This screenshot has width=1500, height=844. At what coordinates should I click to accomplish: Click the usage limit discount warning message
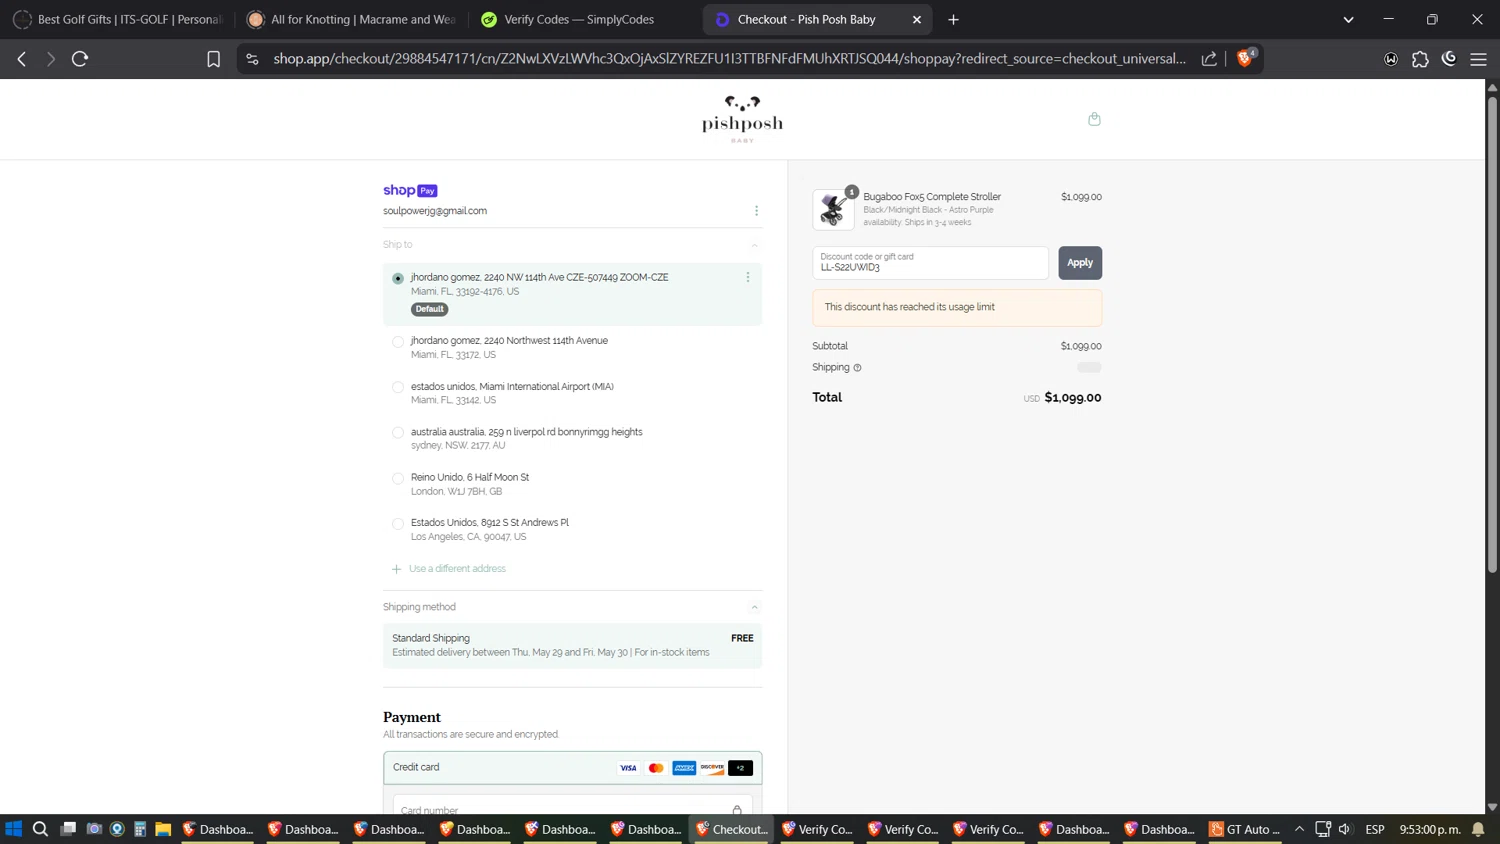click(x=957, y=308)
